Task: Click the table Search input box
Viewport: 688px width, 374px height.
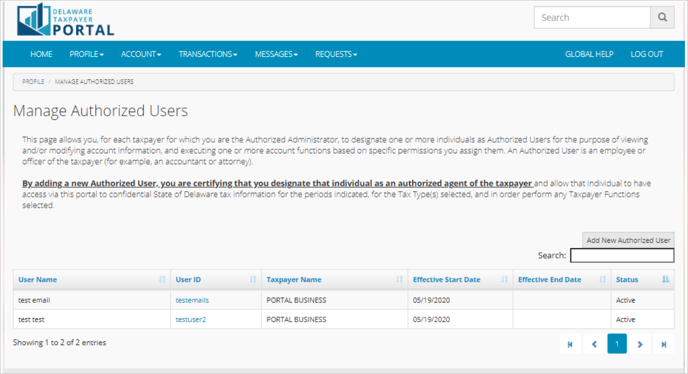Action: pos(622,255)
